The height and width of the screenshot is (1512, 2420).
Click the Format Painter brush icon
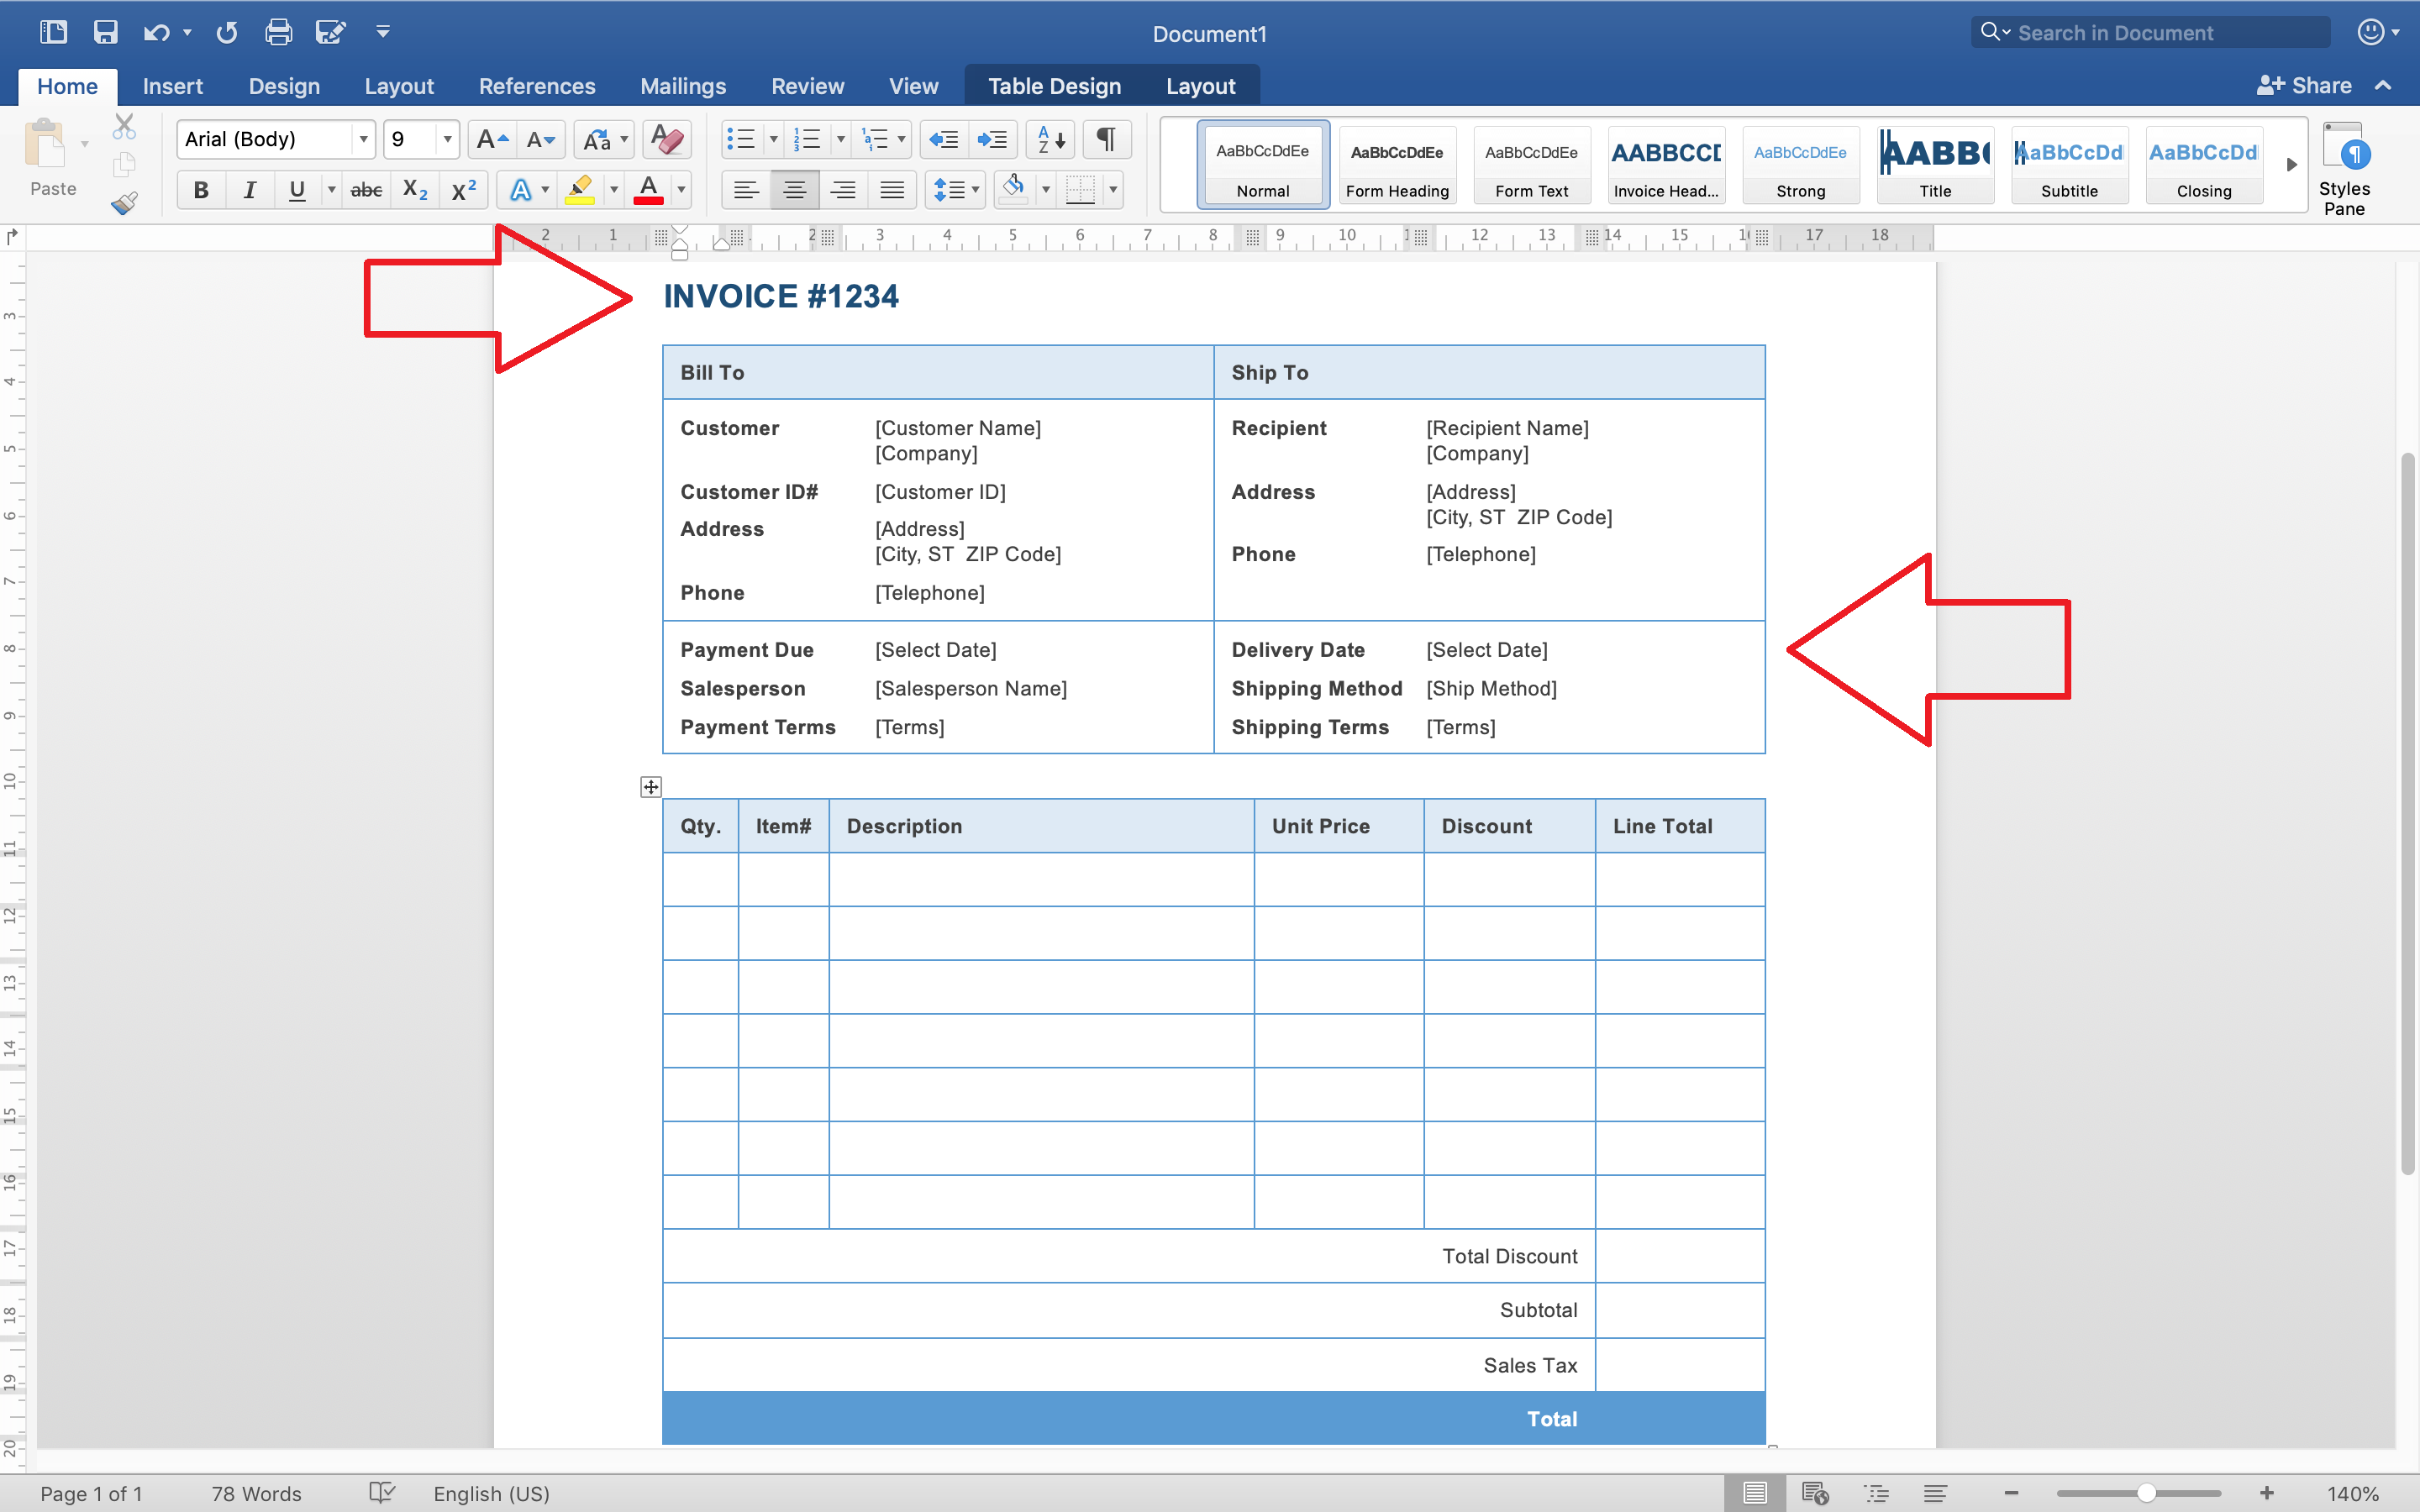pos(124,204)
